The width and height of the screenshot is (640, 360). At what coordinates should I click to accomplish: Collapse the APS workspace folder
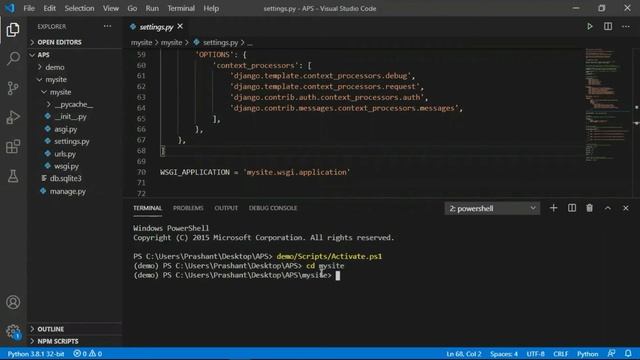coord(43,55)
